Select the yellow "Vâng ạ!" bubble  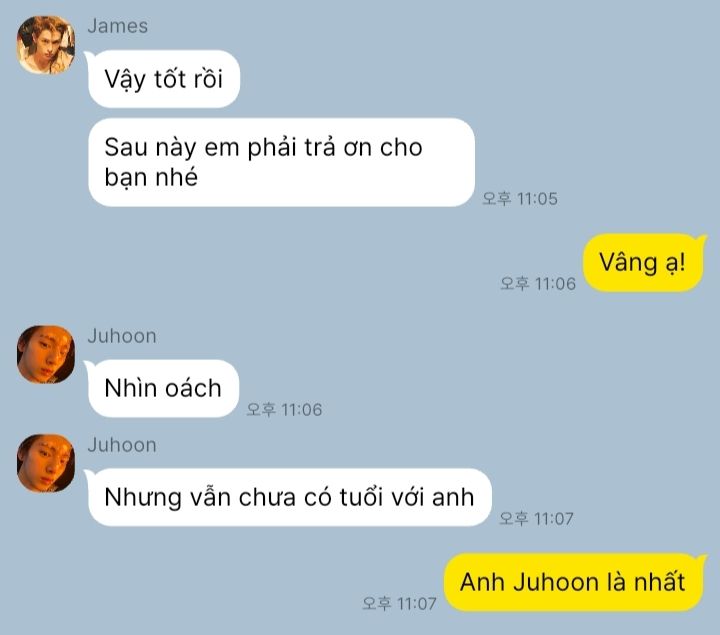point(643,263)
